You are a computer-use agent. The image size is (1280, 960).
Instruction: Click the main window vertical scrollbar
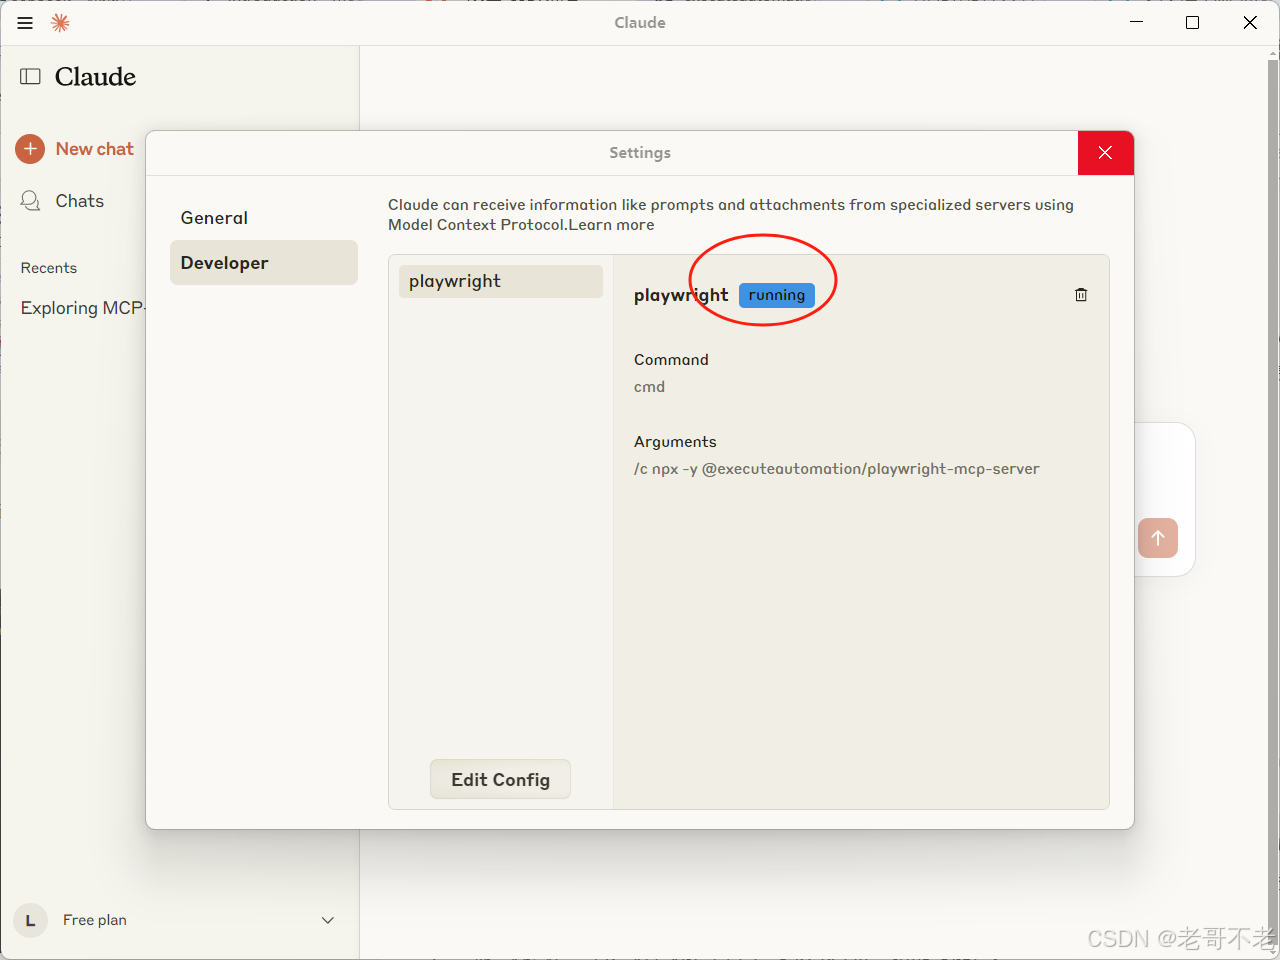1273,500
